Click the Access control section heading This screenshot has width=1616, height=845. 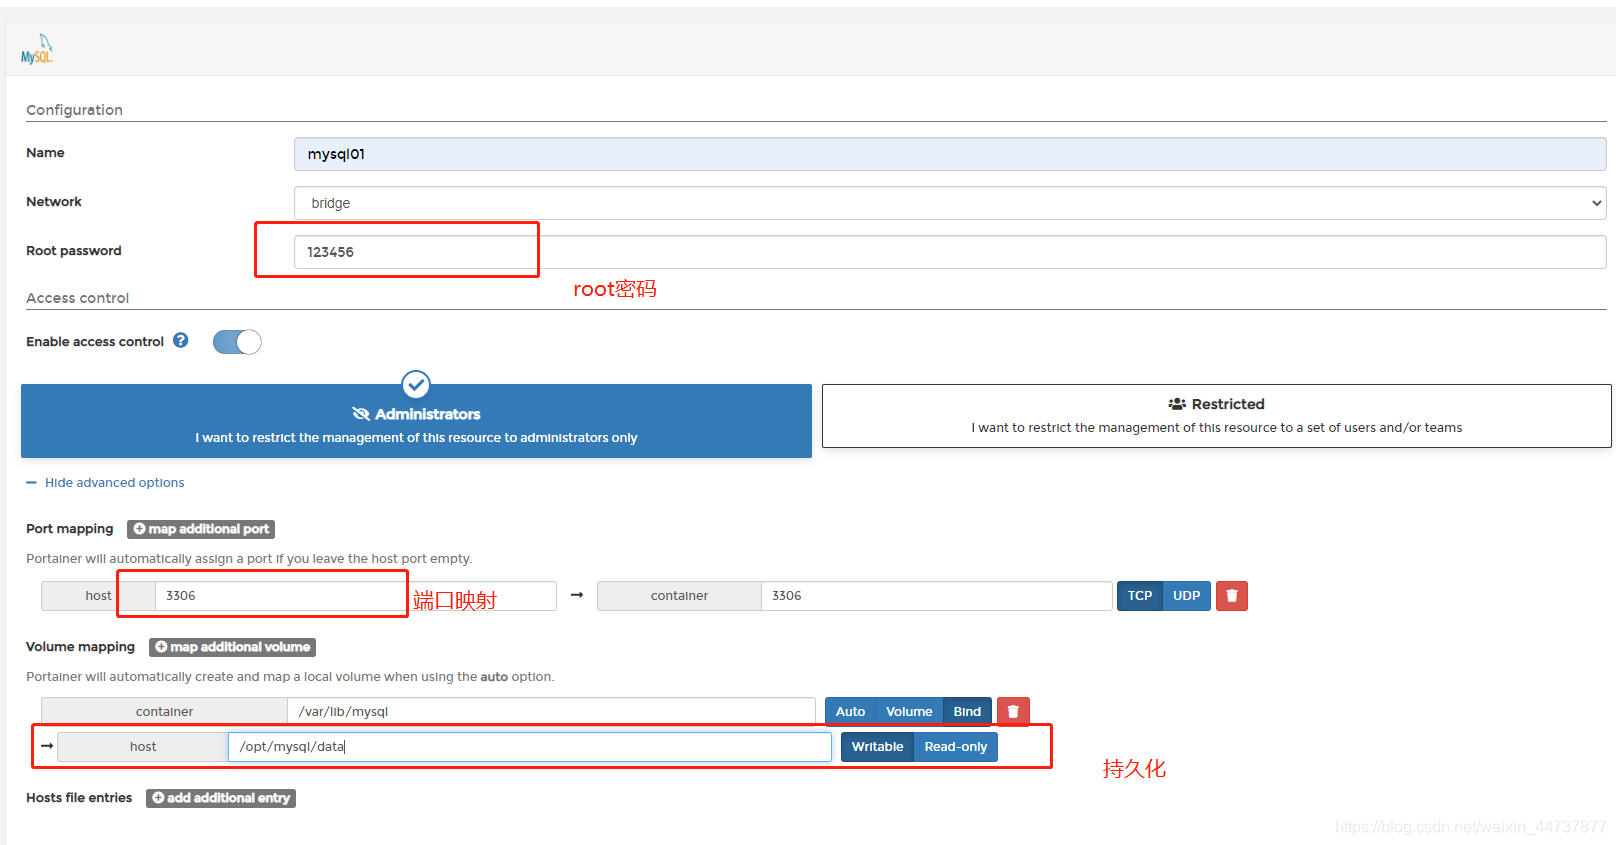pos(77,298)
